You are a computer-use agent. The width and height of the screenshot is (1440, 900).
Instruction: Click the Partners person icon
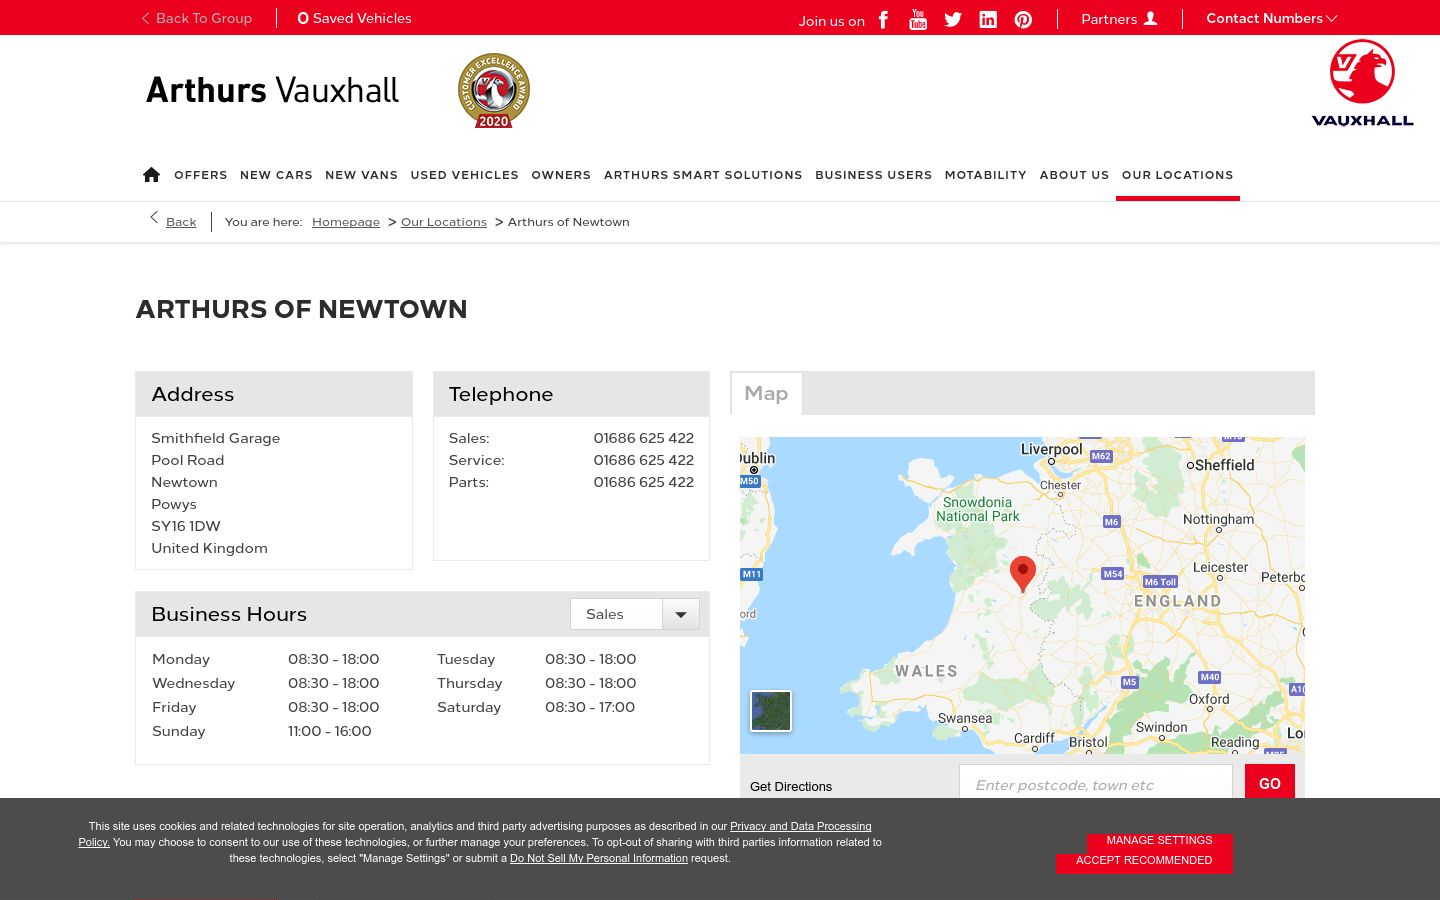1150,18
